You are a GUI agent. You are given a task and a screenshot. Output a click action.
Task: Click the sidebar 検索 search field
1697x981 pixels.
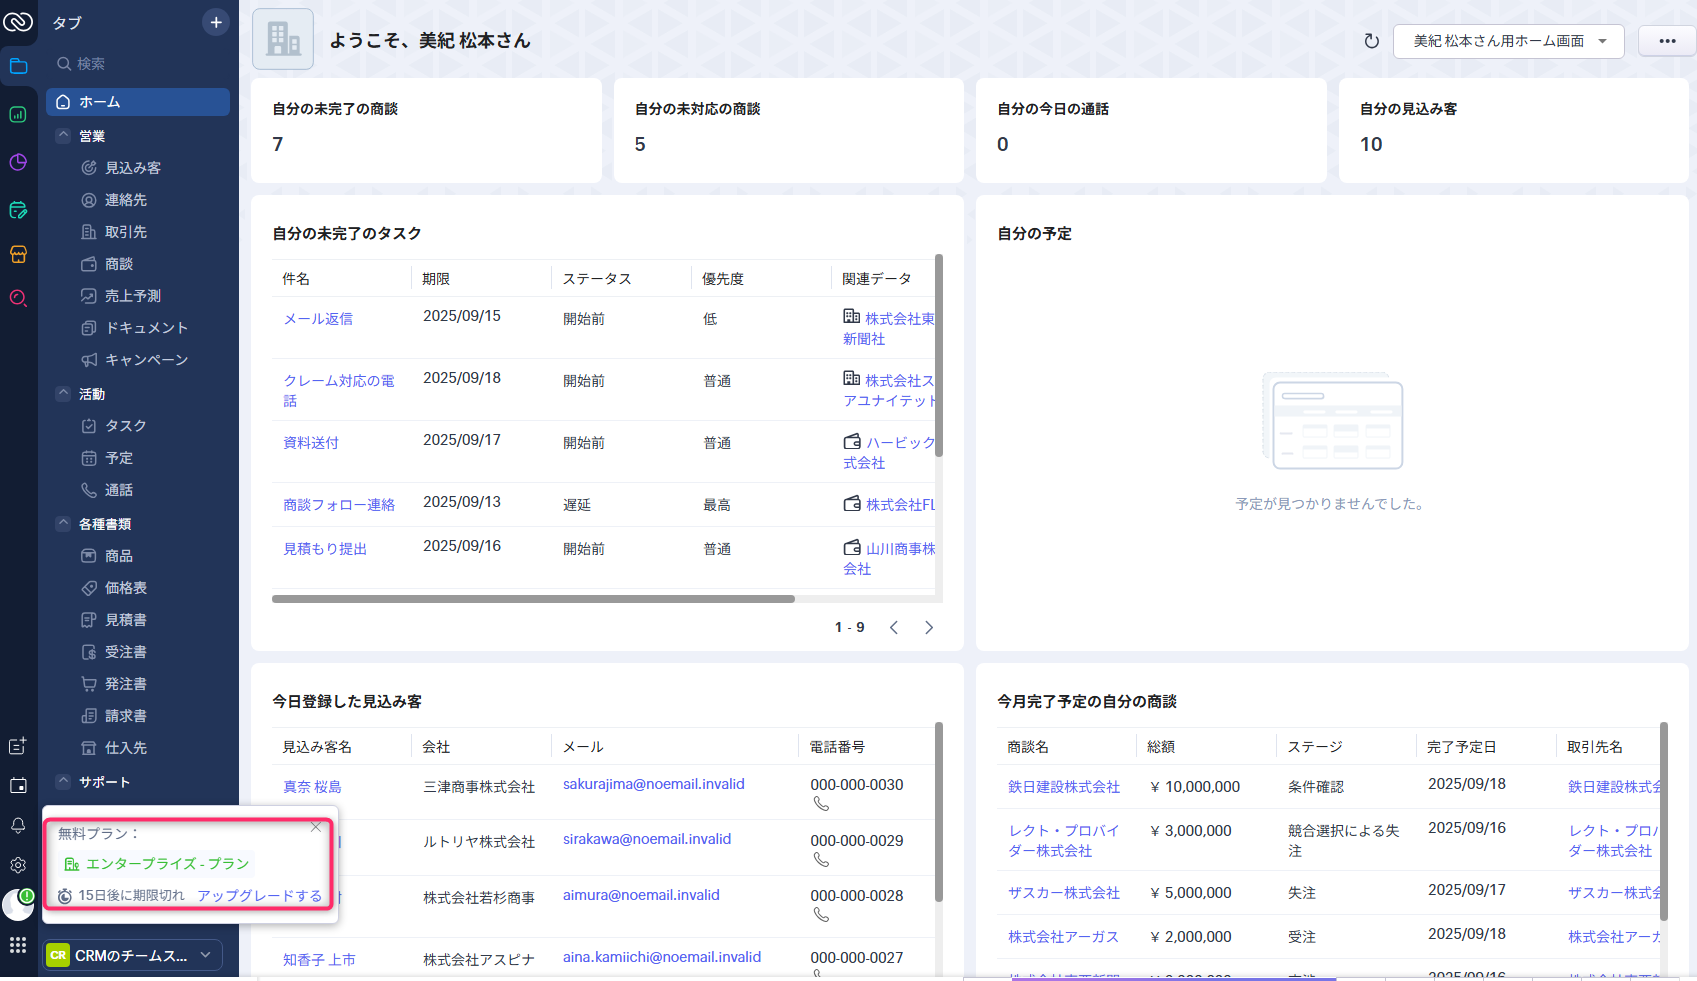[x=138, y=64]
